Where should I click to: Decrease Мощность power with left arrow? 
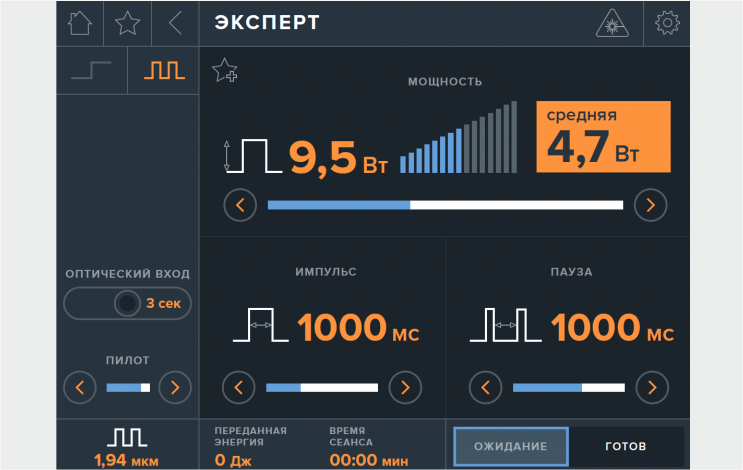tap(240, 205)
